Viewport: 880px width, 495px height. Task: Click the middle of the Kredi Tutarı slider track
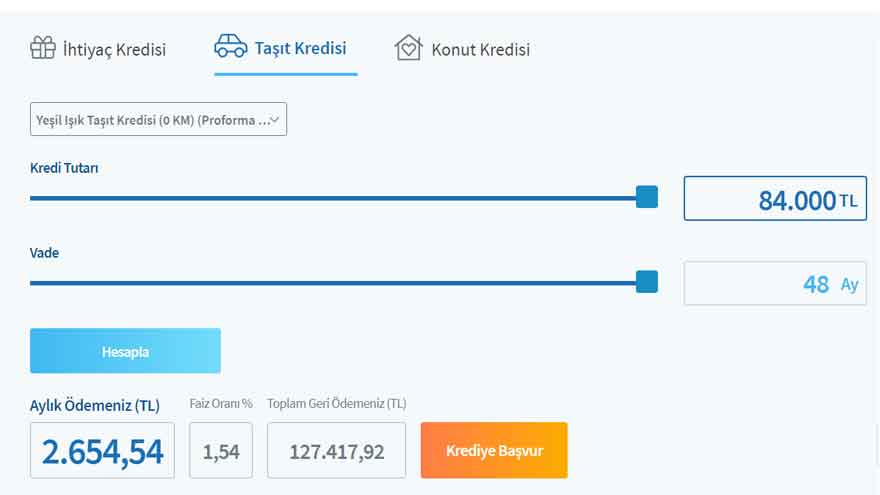[x=343, y=198]
